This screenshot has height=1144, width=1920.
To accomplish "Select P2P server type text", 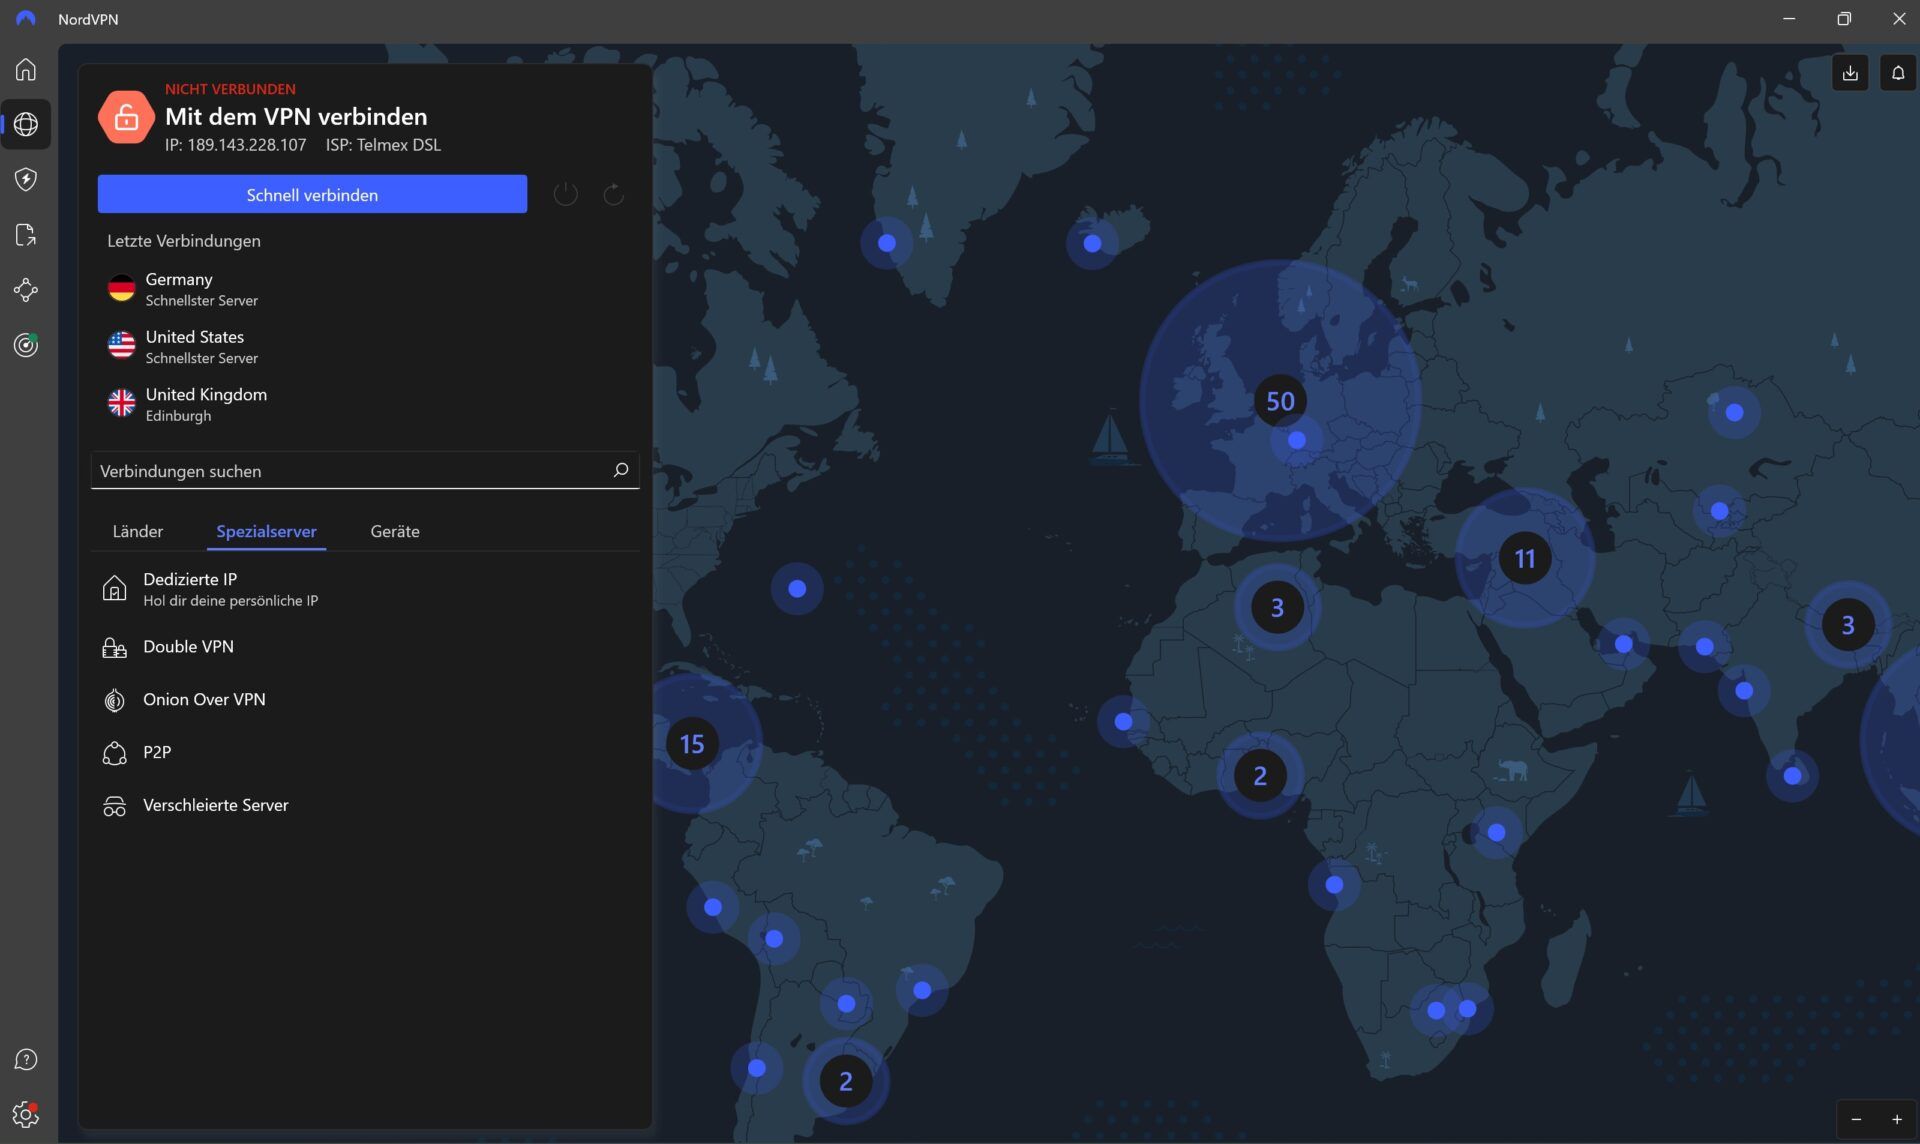I will point(157,752).
